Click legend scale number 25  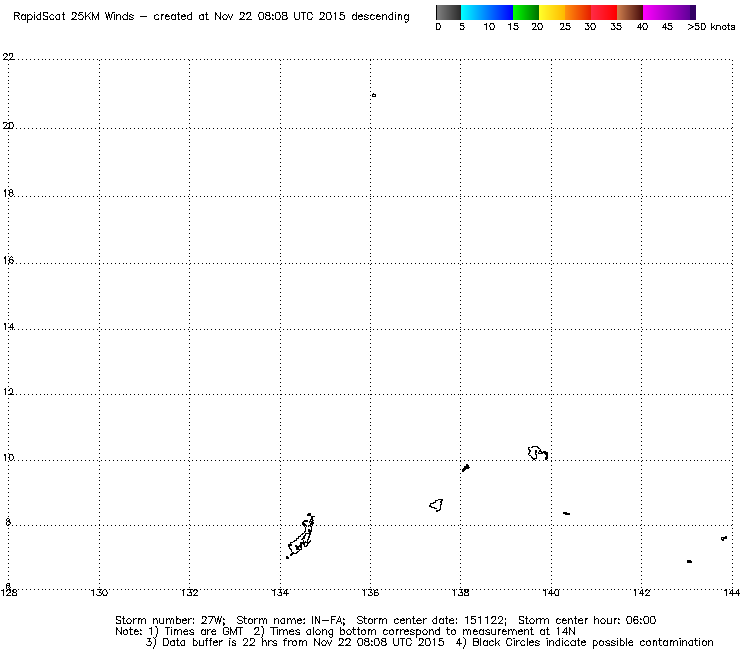coord(565,27)
